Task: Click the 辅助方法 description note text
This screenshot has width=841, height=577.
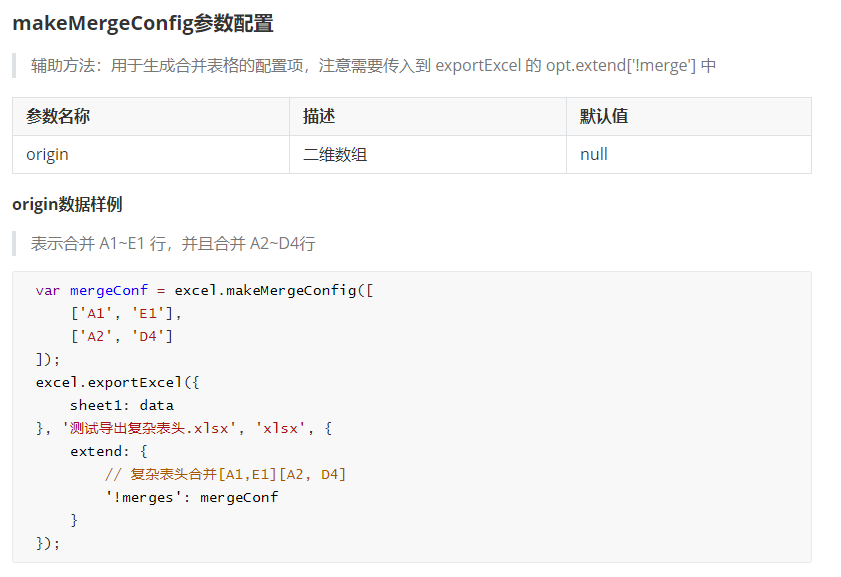Action: point(373,66)
